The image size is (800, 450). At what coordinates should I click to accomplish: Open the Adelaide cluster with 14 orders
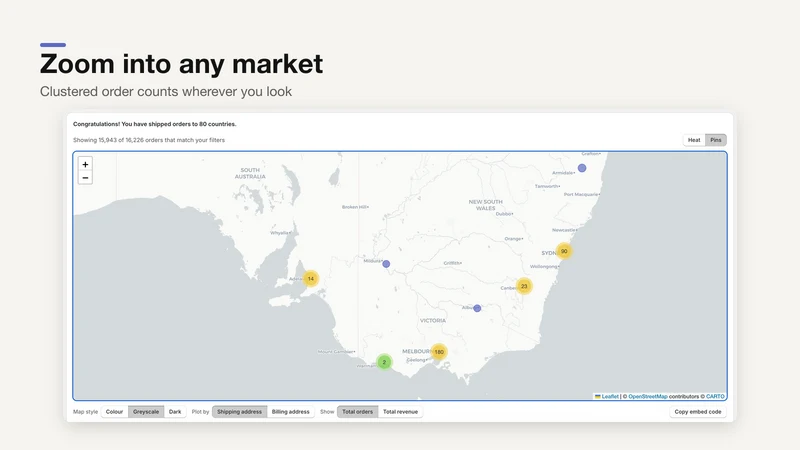(x=311, y=279)
